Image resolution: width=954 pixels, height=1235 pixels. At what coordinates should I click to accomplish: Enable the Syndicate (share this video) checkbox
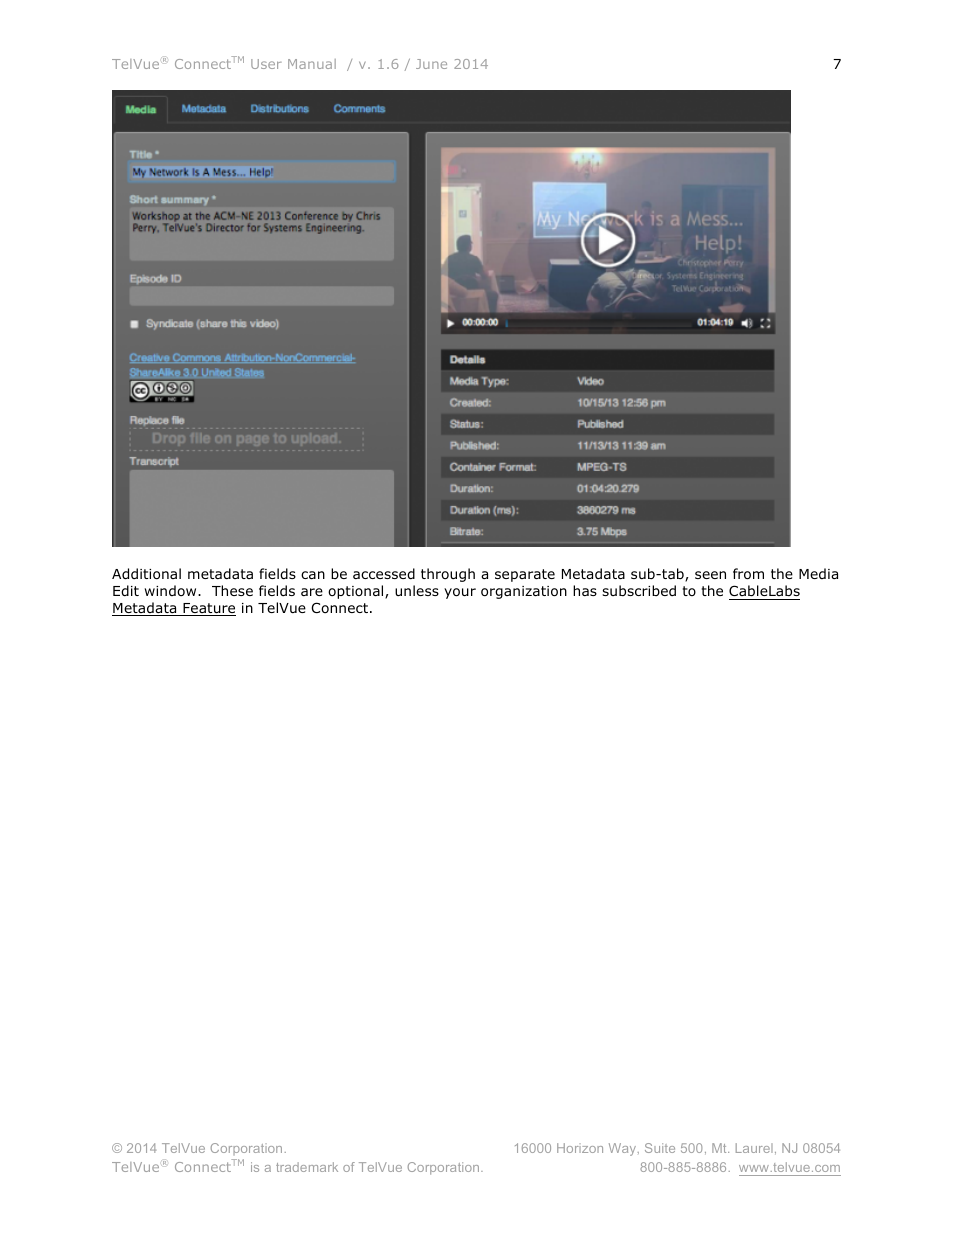[x=134, y=324]
